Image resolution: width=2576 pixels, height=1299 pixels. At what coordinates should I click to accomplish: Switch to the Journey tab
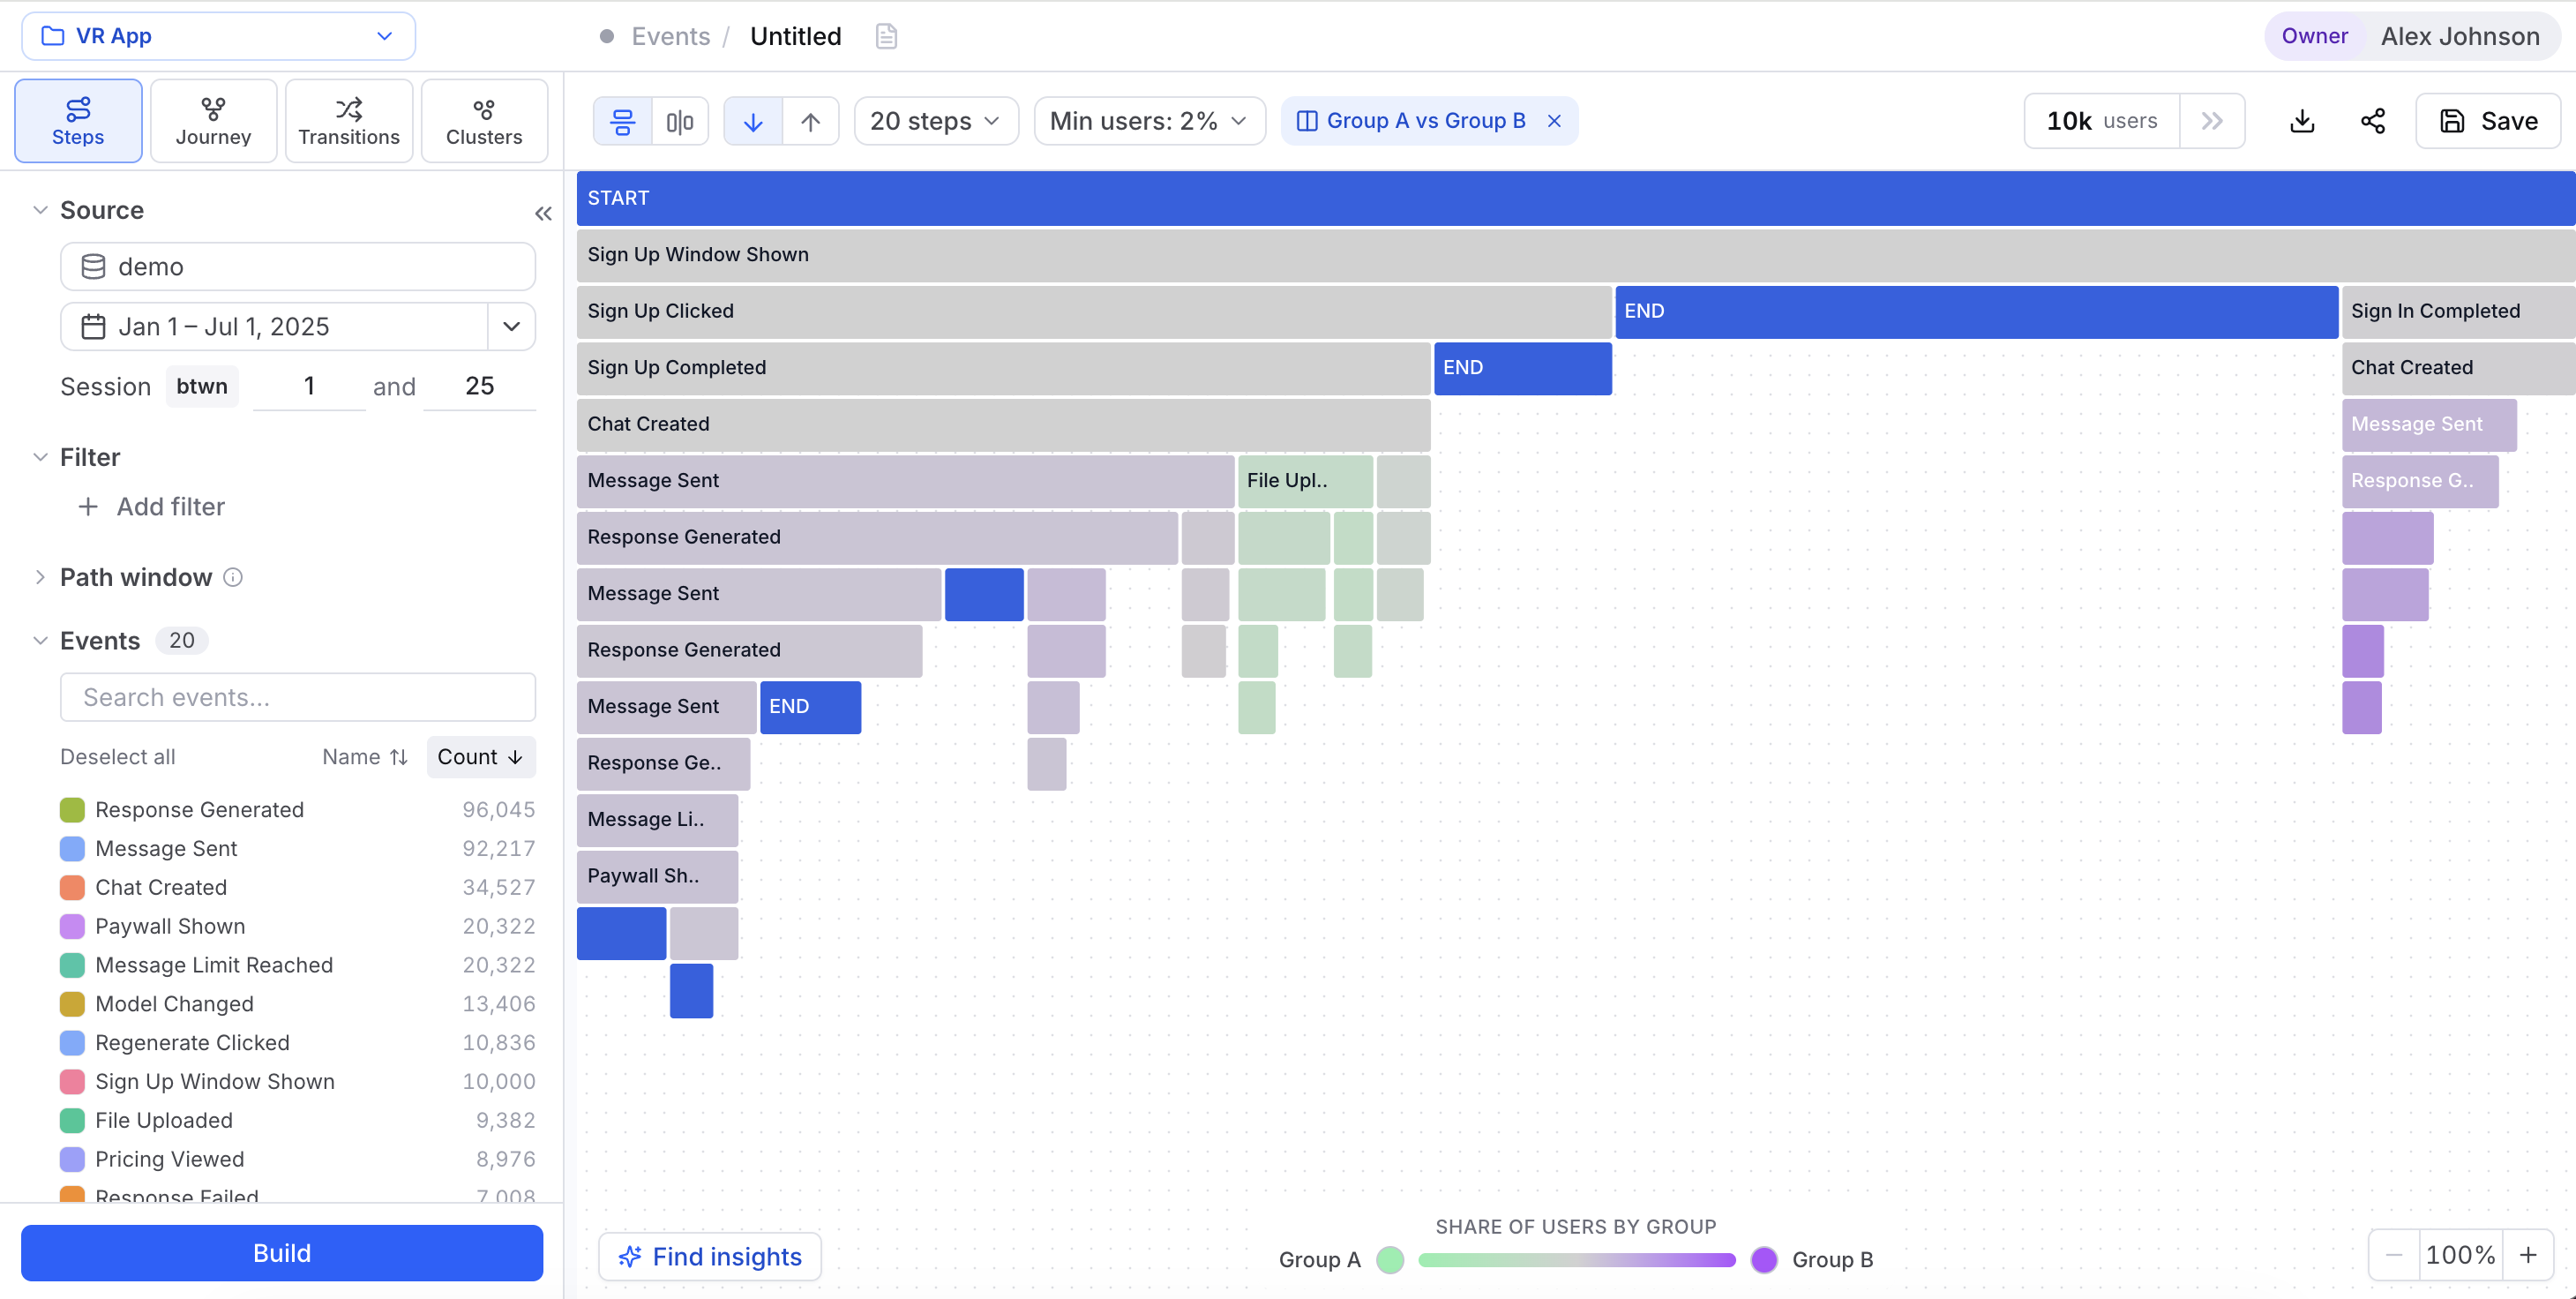click(213, 121)
